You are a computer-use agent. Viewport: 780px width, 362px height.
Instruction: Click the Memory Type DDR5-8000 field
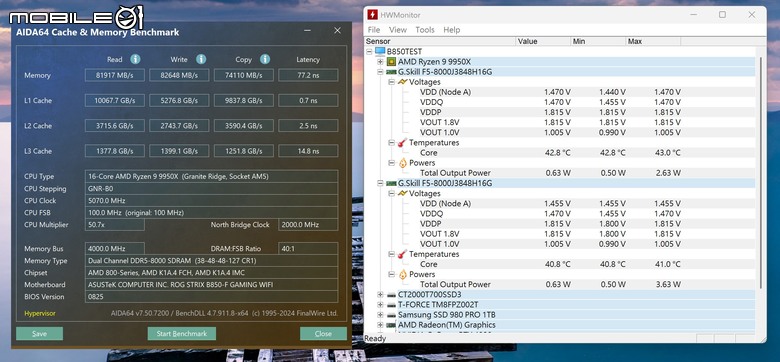[211, 261]
